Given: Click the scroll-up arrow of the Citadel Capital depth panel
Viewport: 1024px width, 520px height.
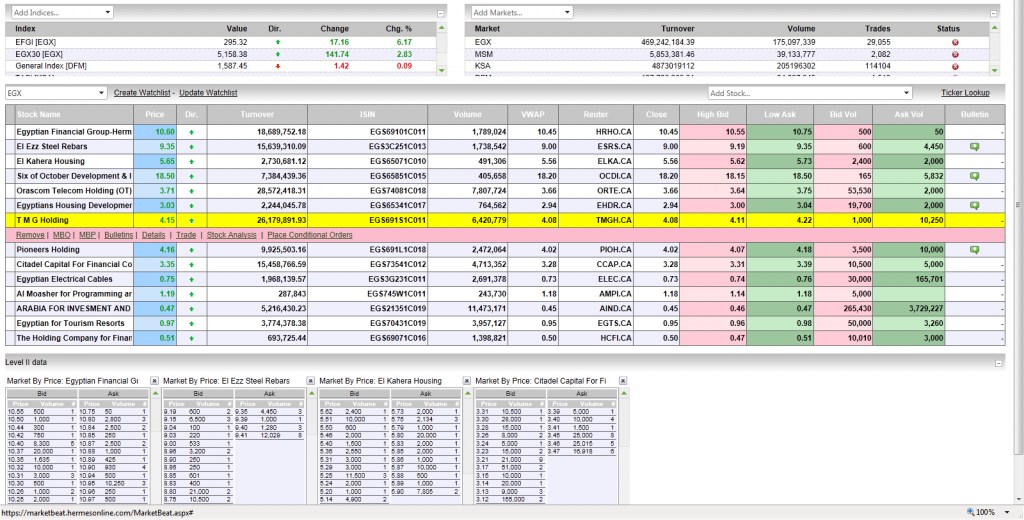Looking at the screenshot, I should [624, 393].
